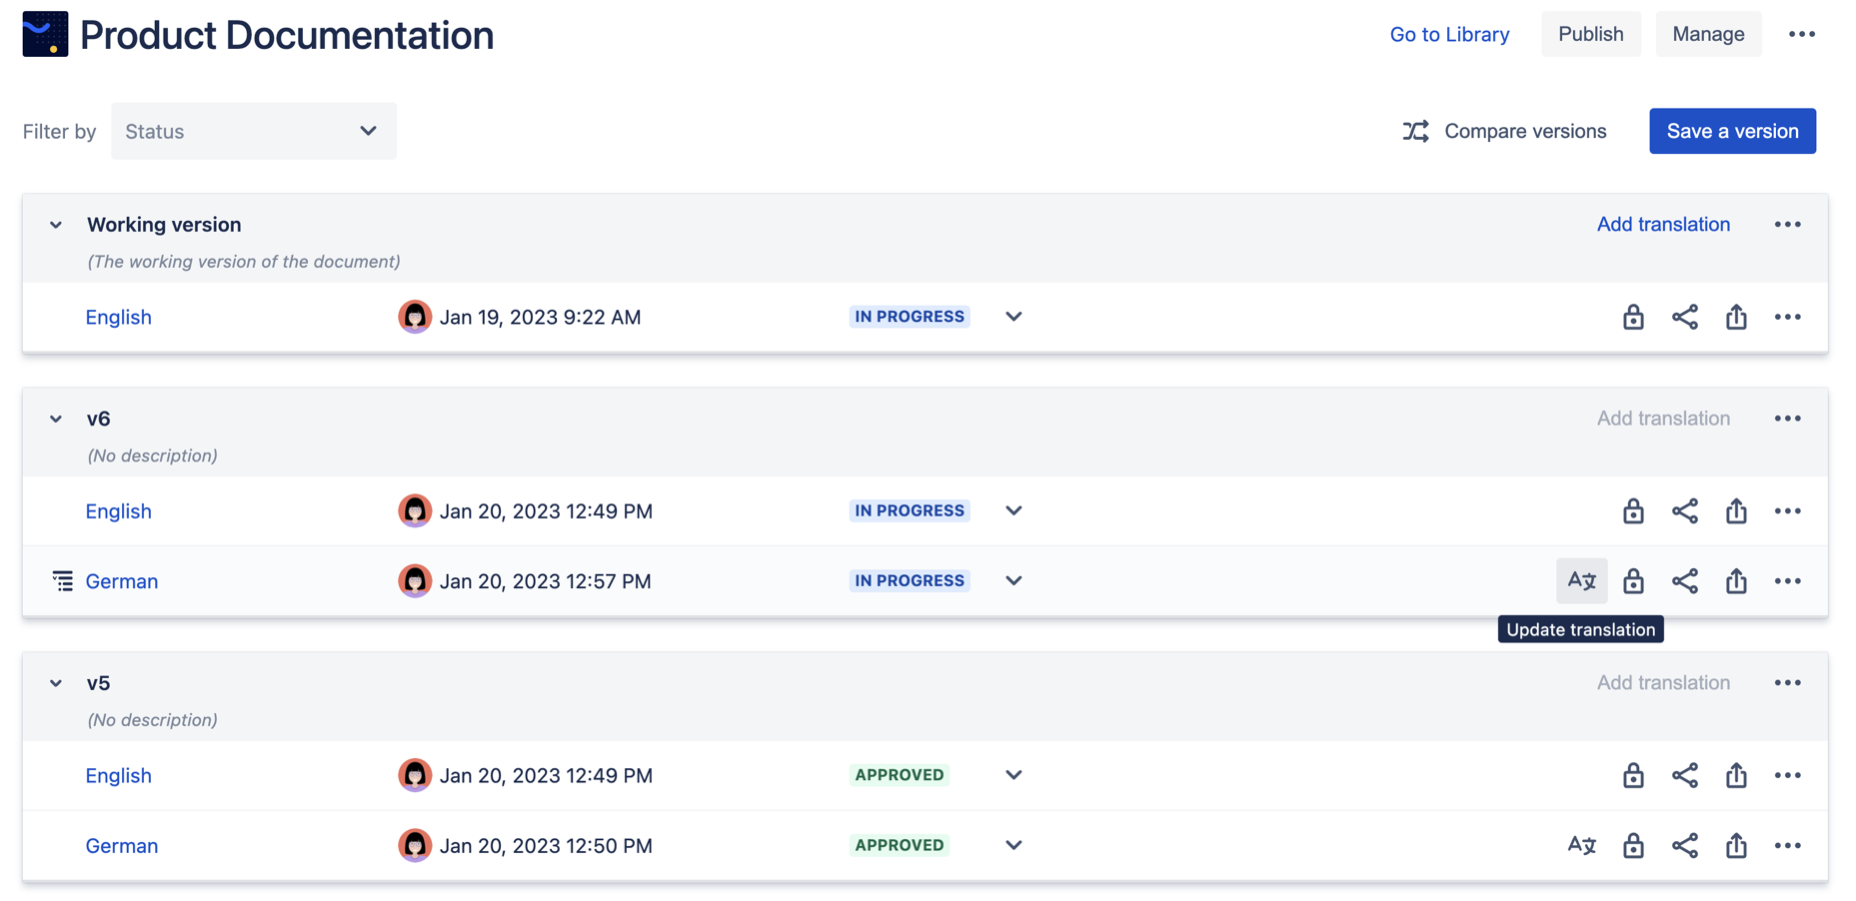
Task: Click the Save a version button
Action: [1732, 131]
